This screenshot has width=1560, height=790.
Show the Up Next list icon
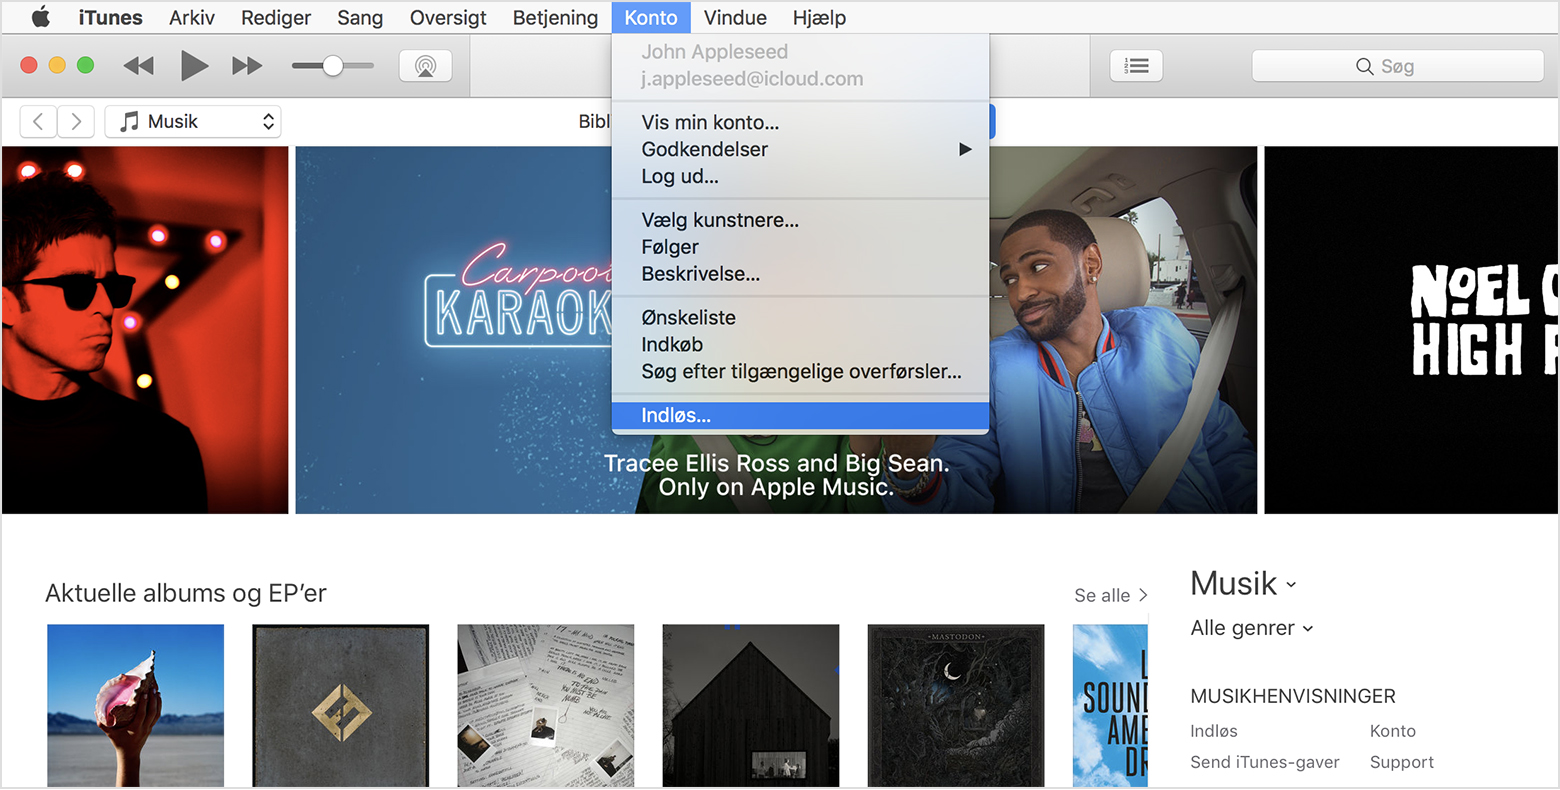[1136, 66]
